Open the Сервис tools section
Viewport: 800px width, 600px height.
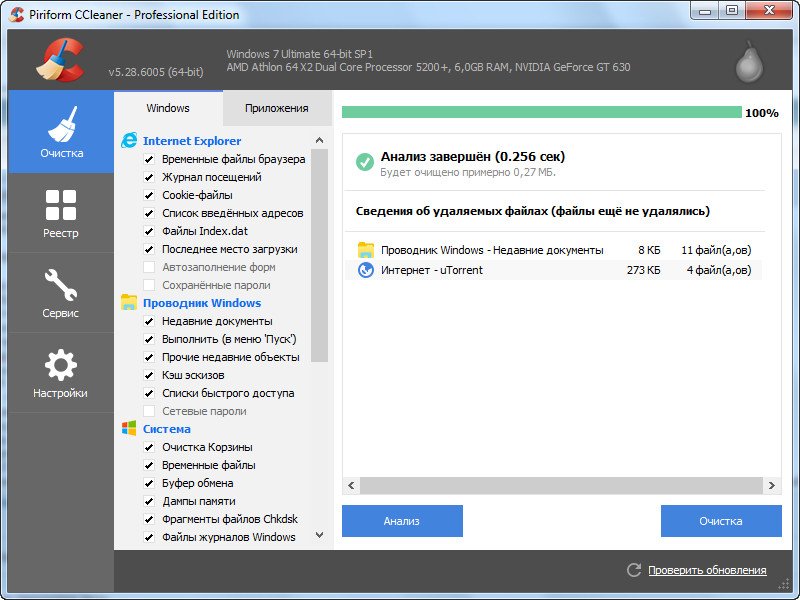61,293
